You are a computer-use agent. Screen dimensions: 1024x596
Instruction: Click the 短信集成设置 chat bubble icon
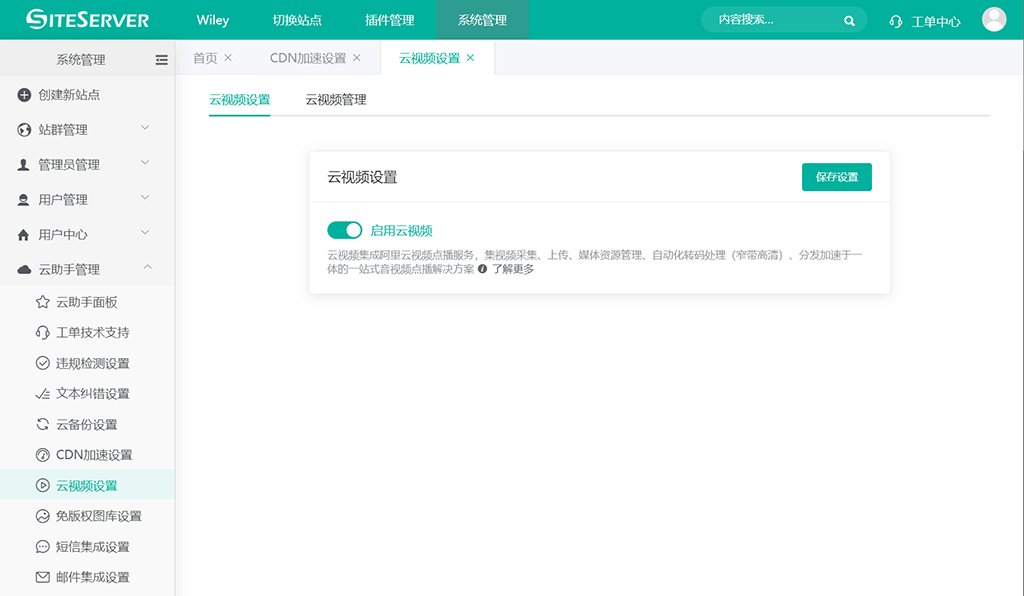click(43, 547)
